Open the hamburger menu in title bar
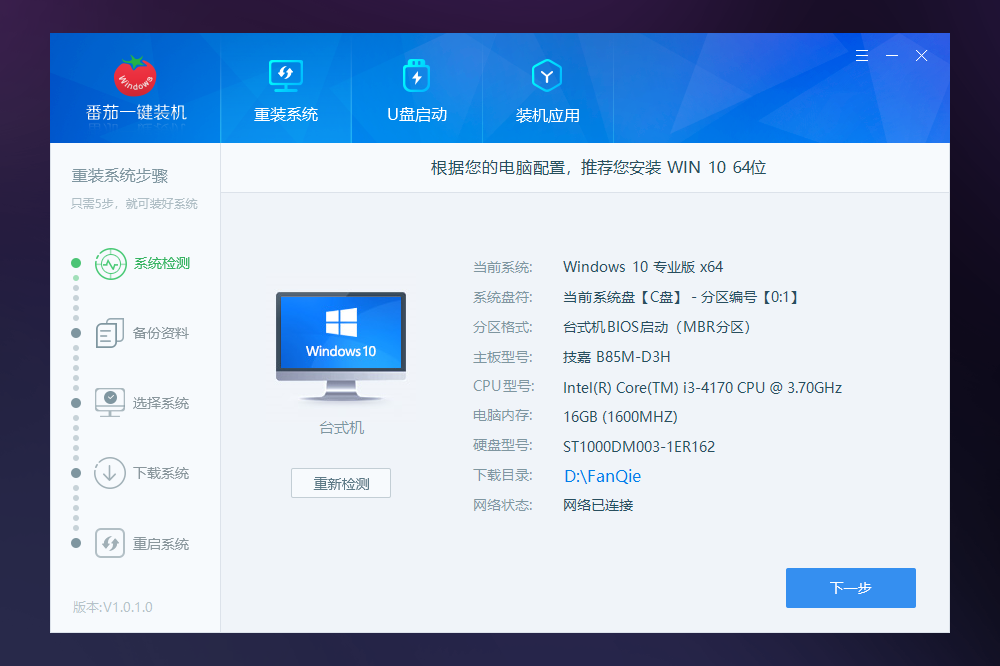Viewport: 1000px width, 666px height. [862, 56]
